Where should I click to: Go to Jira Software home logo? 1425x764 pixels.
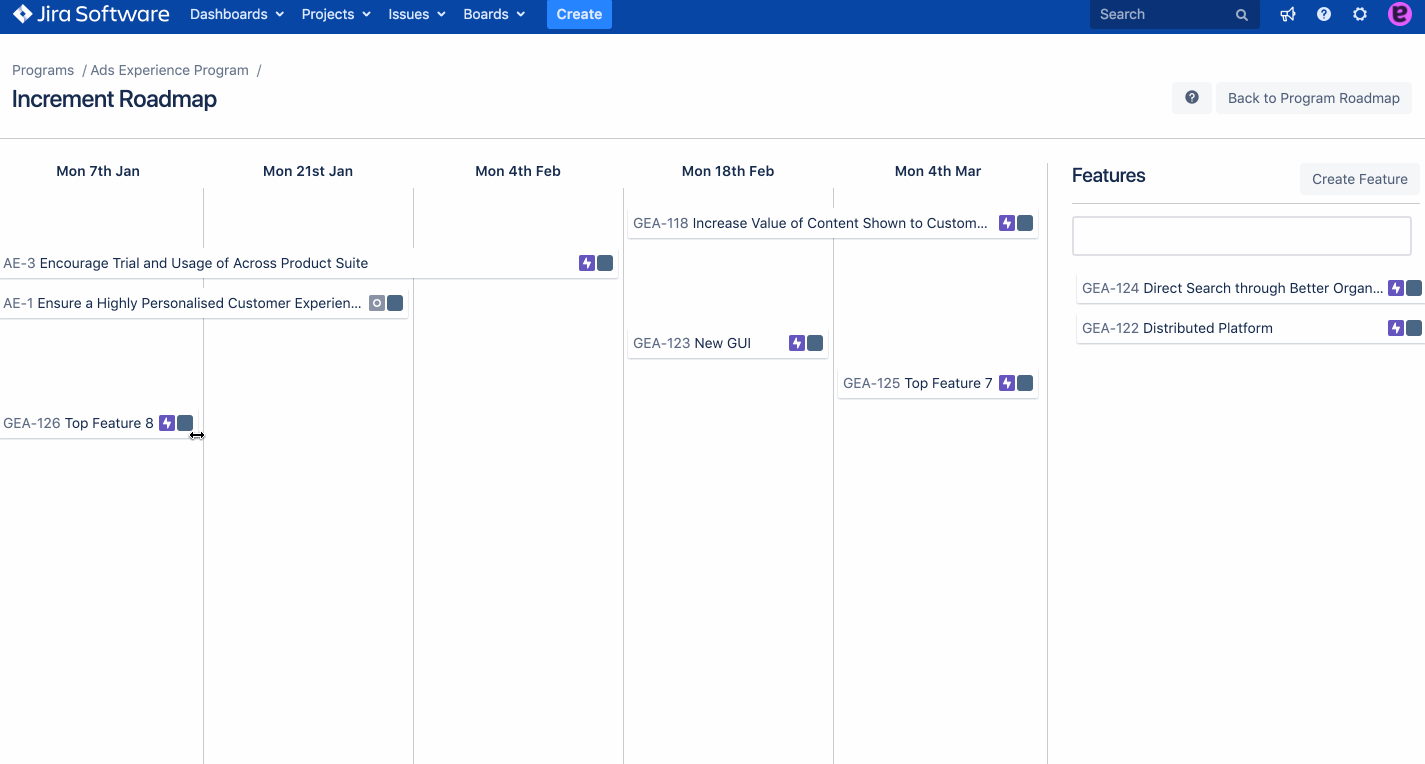pos(91,14)
